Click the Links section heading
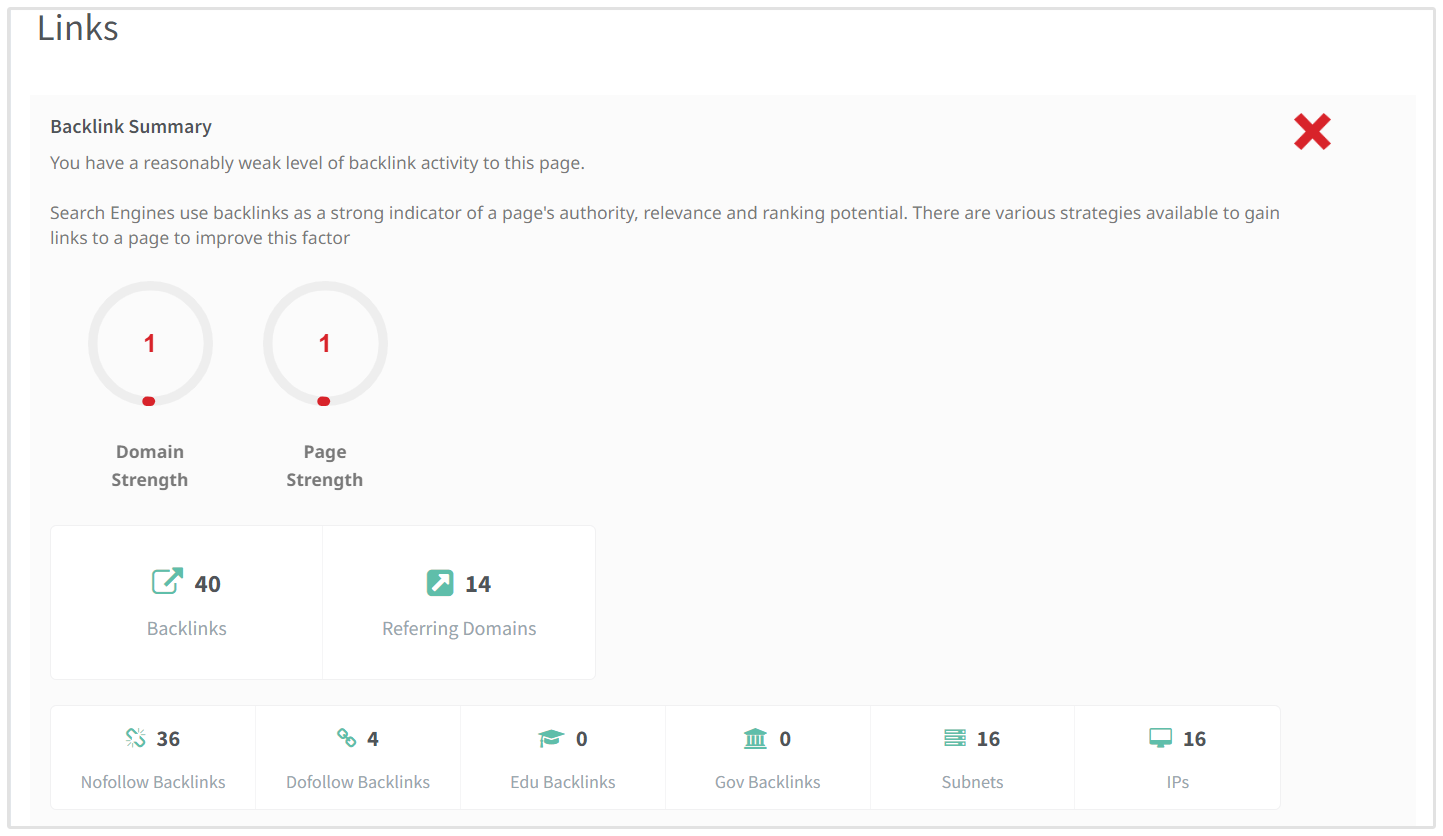 [78, 28]
